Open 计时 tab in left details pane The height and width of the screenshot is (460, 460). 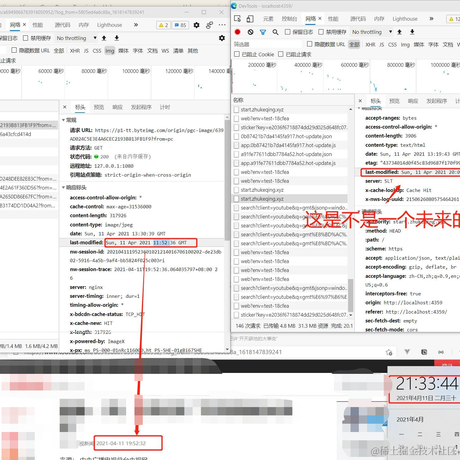pyautogui.click(x=165, y=107)
